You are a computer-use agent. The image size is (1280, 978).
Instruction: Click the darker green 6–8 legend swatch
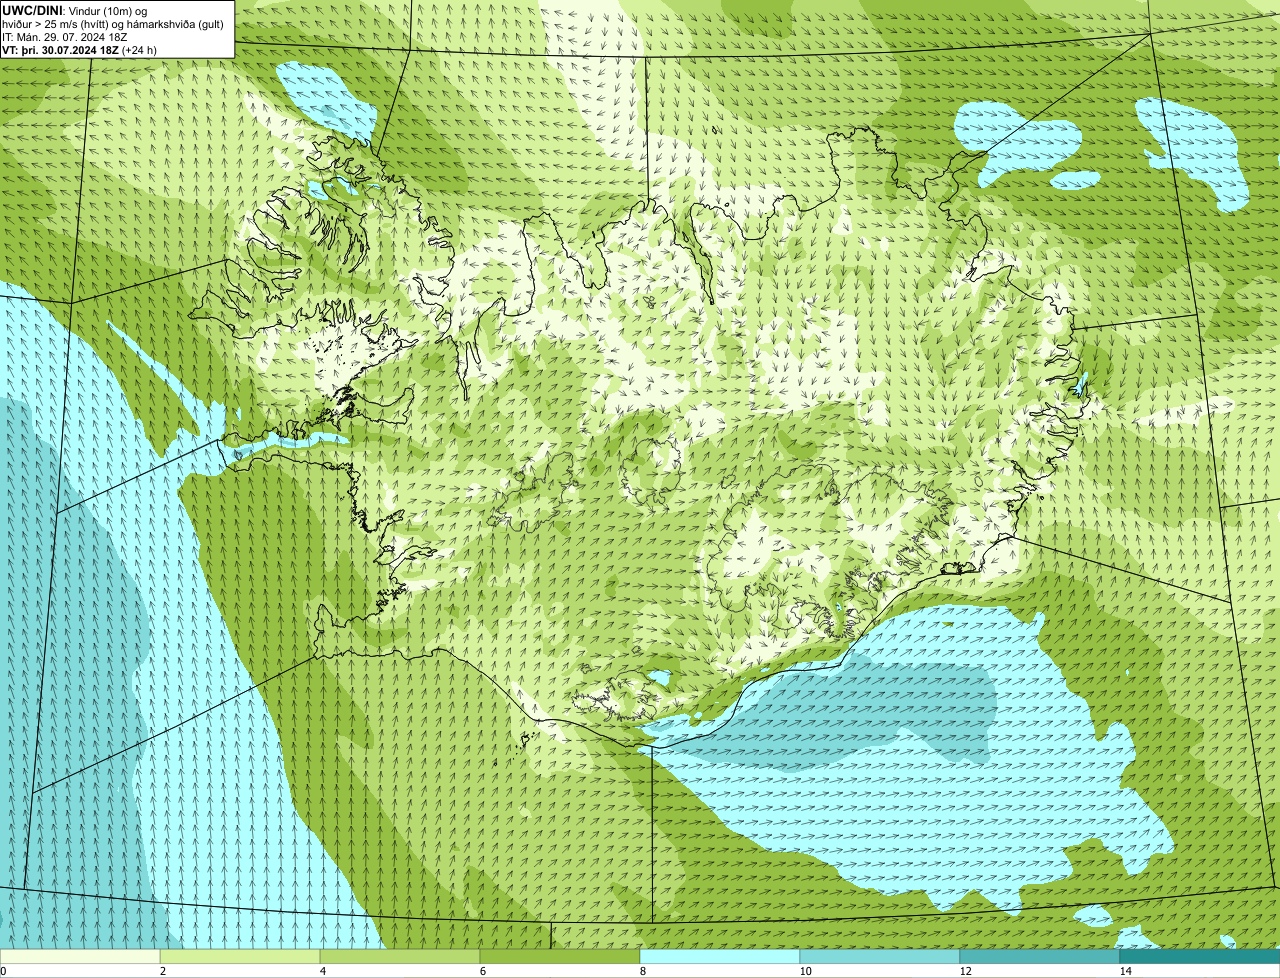coord(560,956)
